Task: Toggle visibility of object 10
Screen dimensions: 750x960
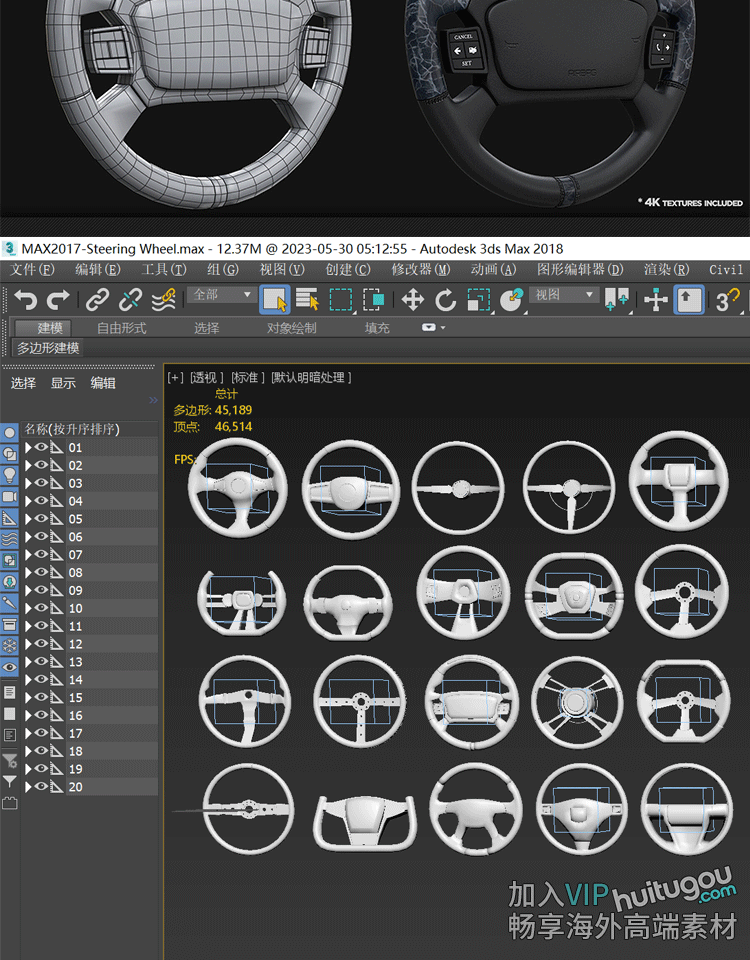Action: 42,608
